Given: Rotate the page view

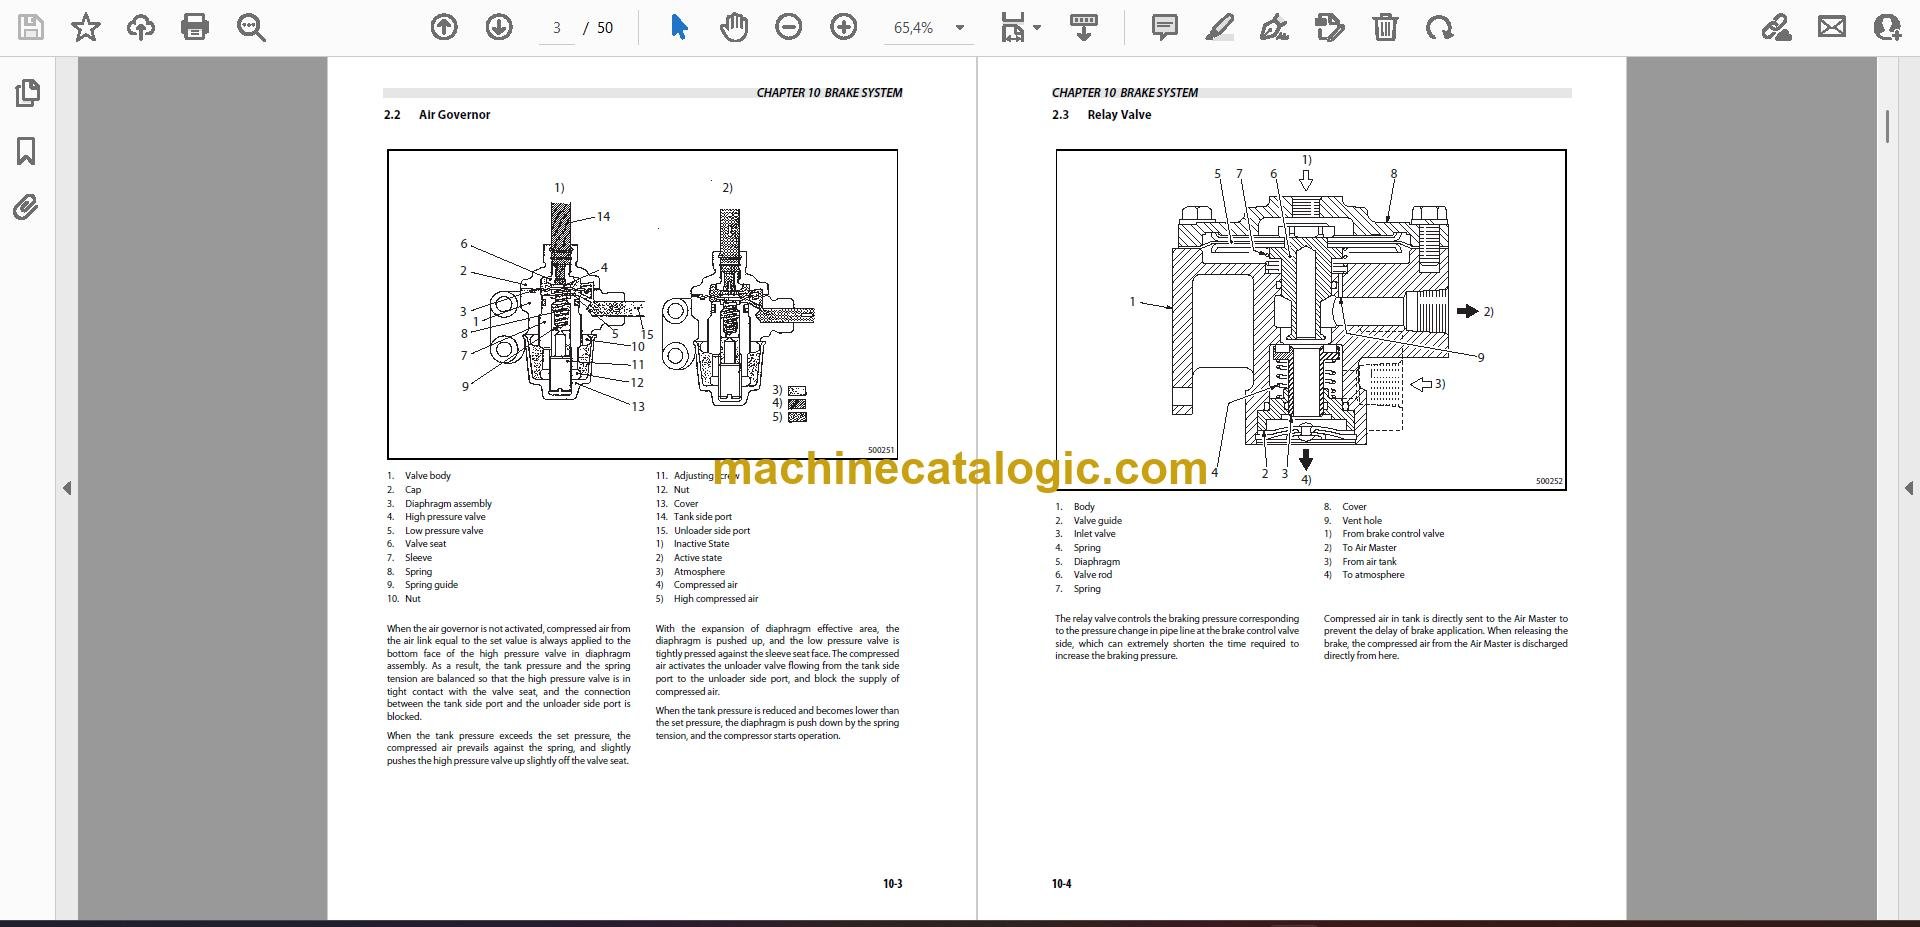Looking at the screenshot, I should tap(1440, 28).
